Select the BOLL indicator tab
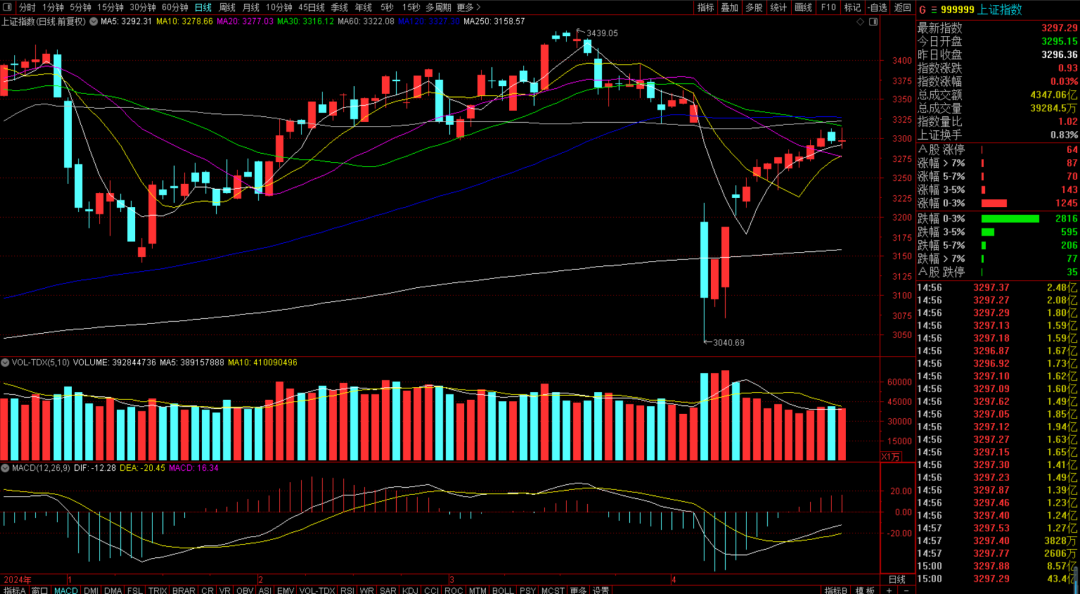Screen dimensions: 1080x594 (x=502, y=590)
